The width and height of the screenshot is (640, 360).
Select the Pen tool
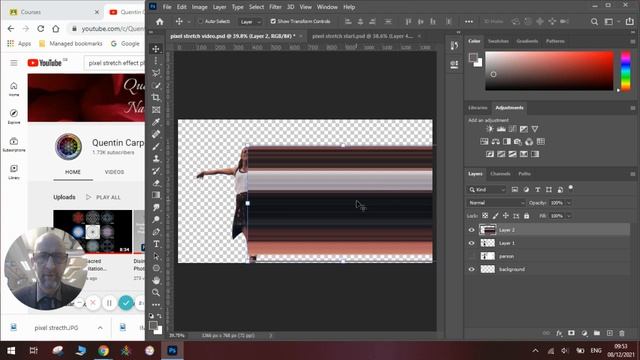(156, 232)
